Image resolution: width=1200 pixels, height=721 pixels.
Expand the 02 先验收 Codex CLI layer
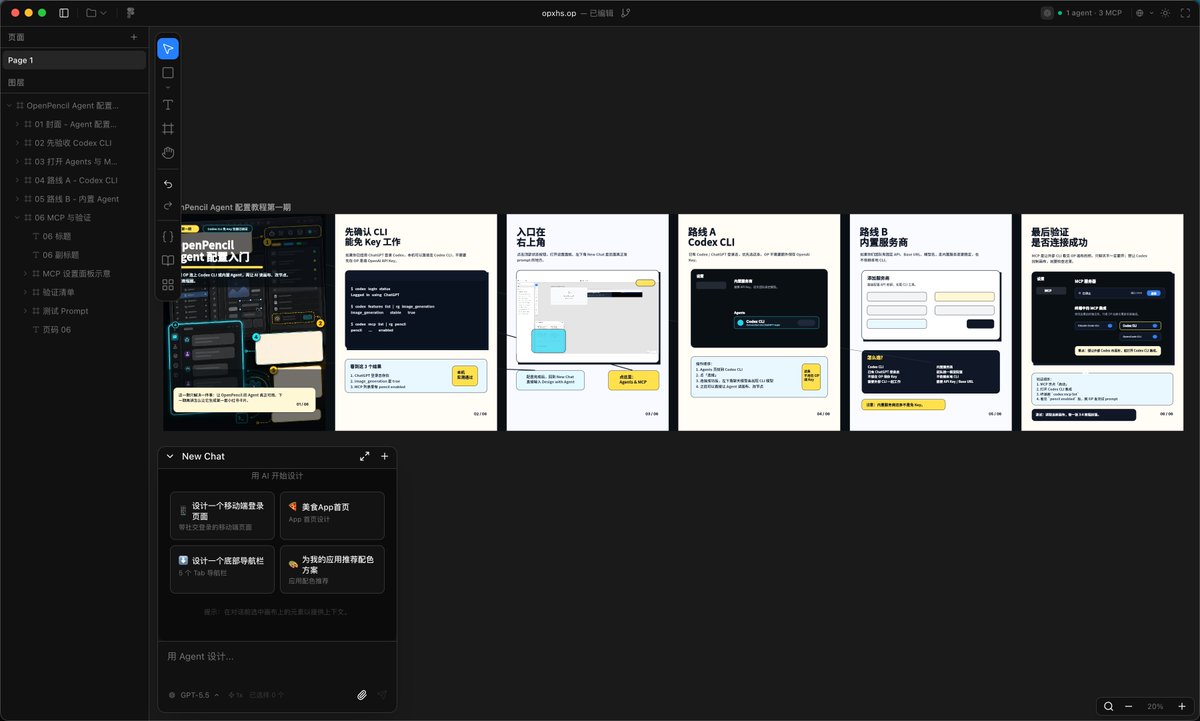[17, 143]
